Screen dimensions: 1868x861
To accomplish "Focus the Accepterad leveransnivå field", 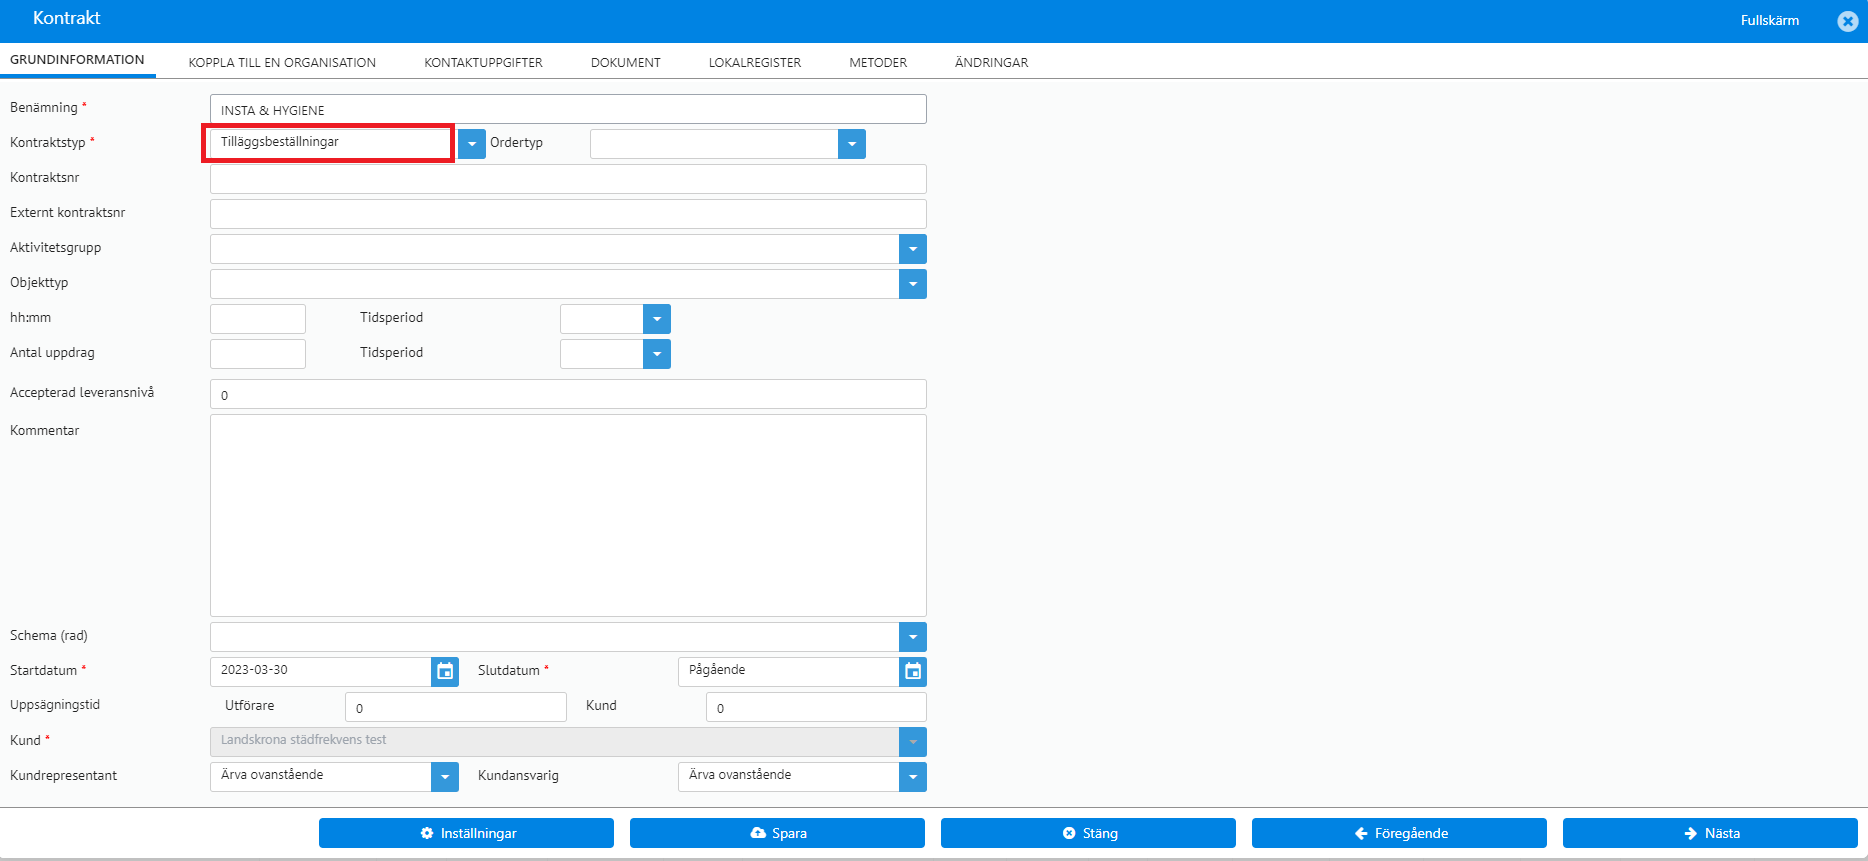I will (x=568, y=394).
